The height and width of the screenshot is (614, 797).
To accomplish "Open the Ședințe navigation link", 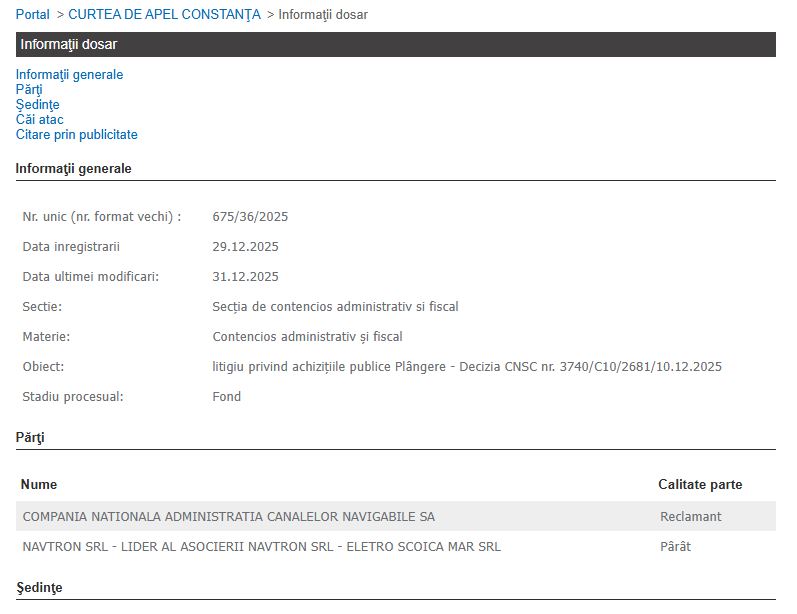I will [37, 105].
